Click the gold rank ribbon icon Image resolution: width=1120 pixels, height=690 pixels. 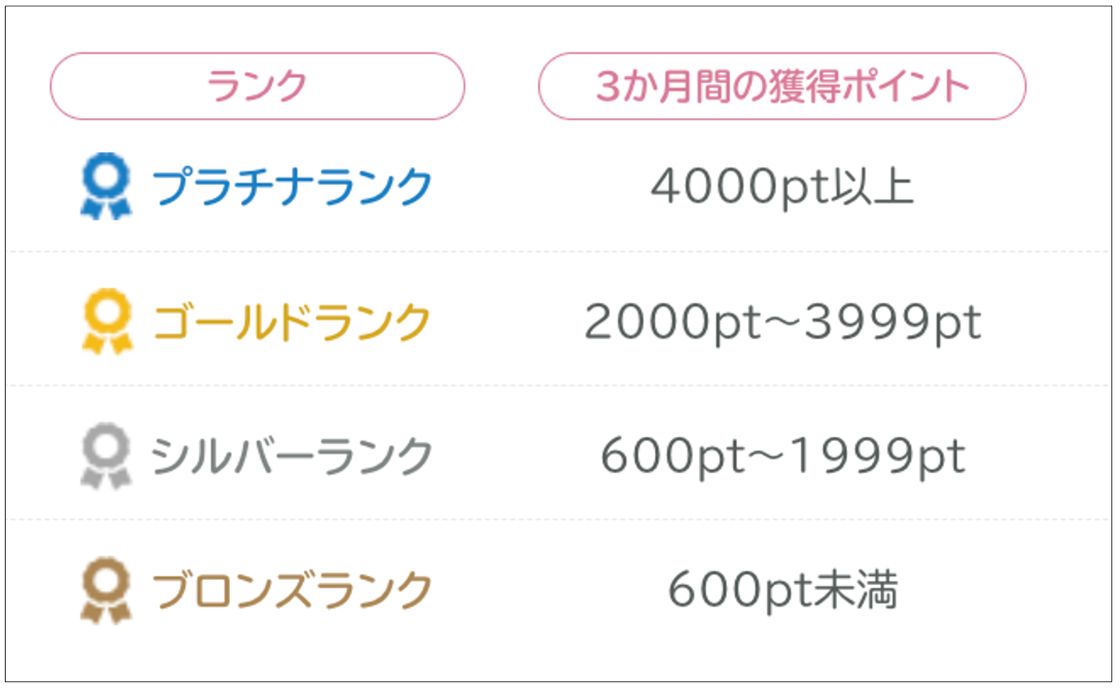point(107,321)
